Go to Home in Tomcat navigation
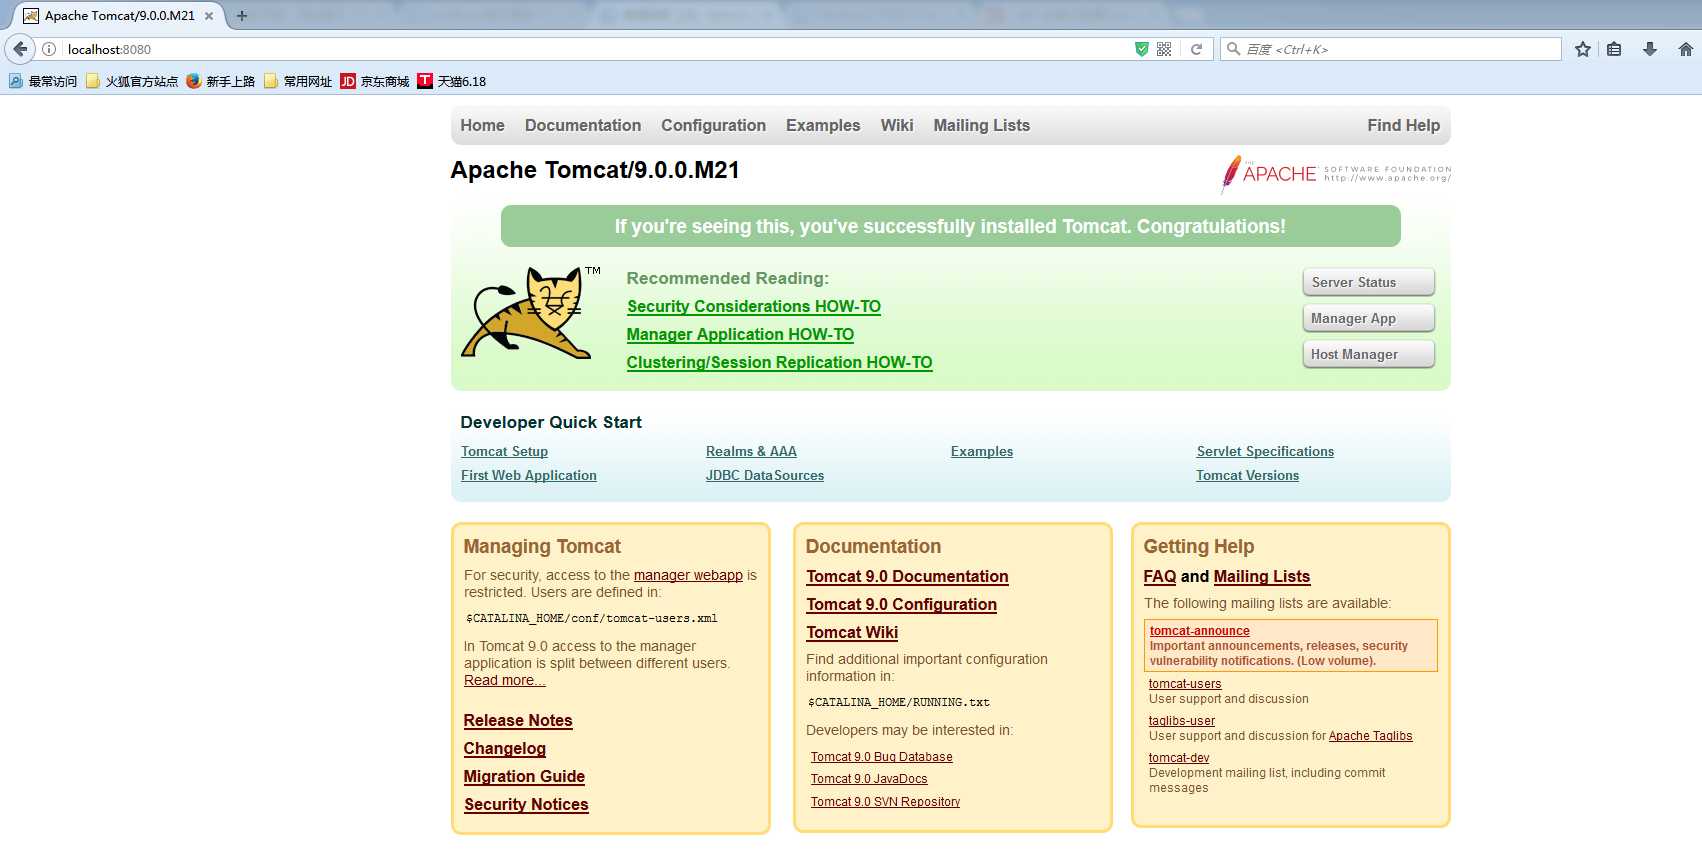 pos(482,125)
